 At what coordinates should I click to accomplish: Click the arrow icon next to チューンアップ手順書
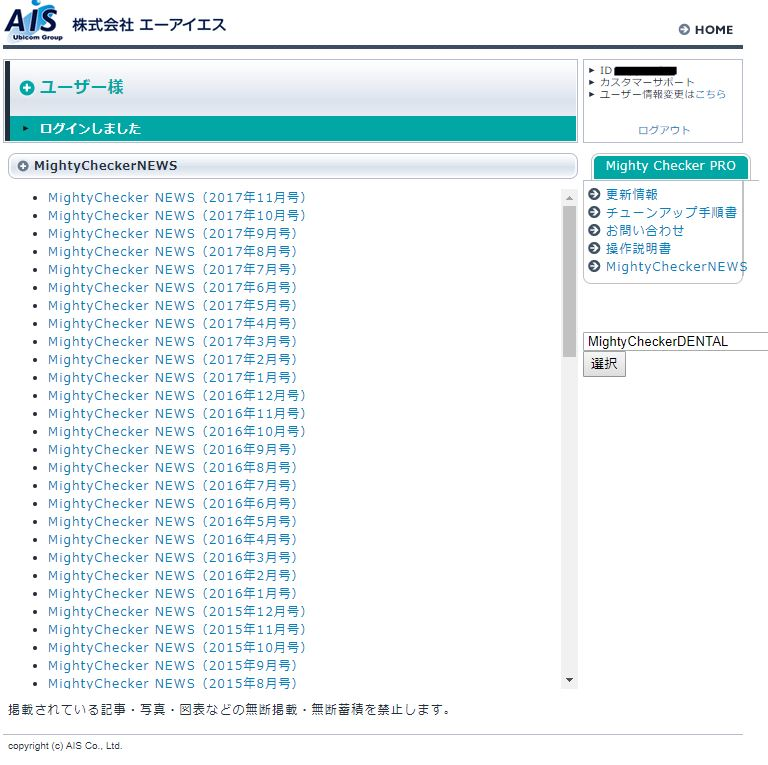(x=595, y=213)
